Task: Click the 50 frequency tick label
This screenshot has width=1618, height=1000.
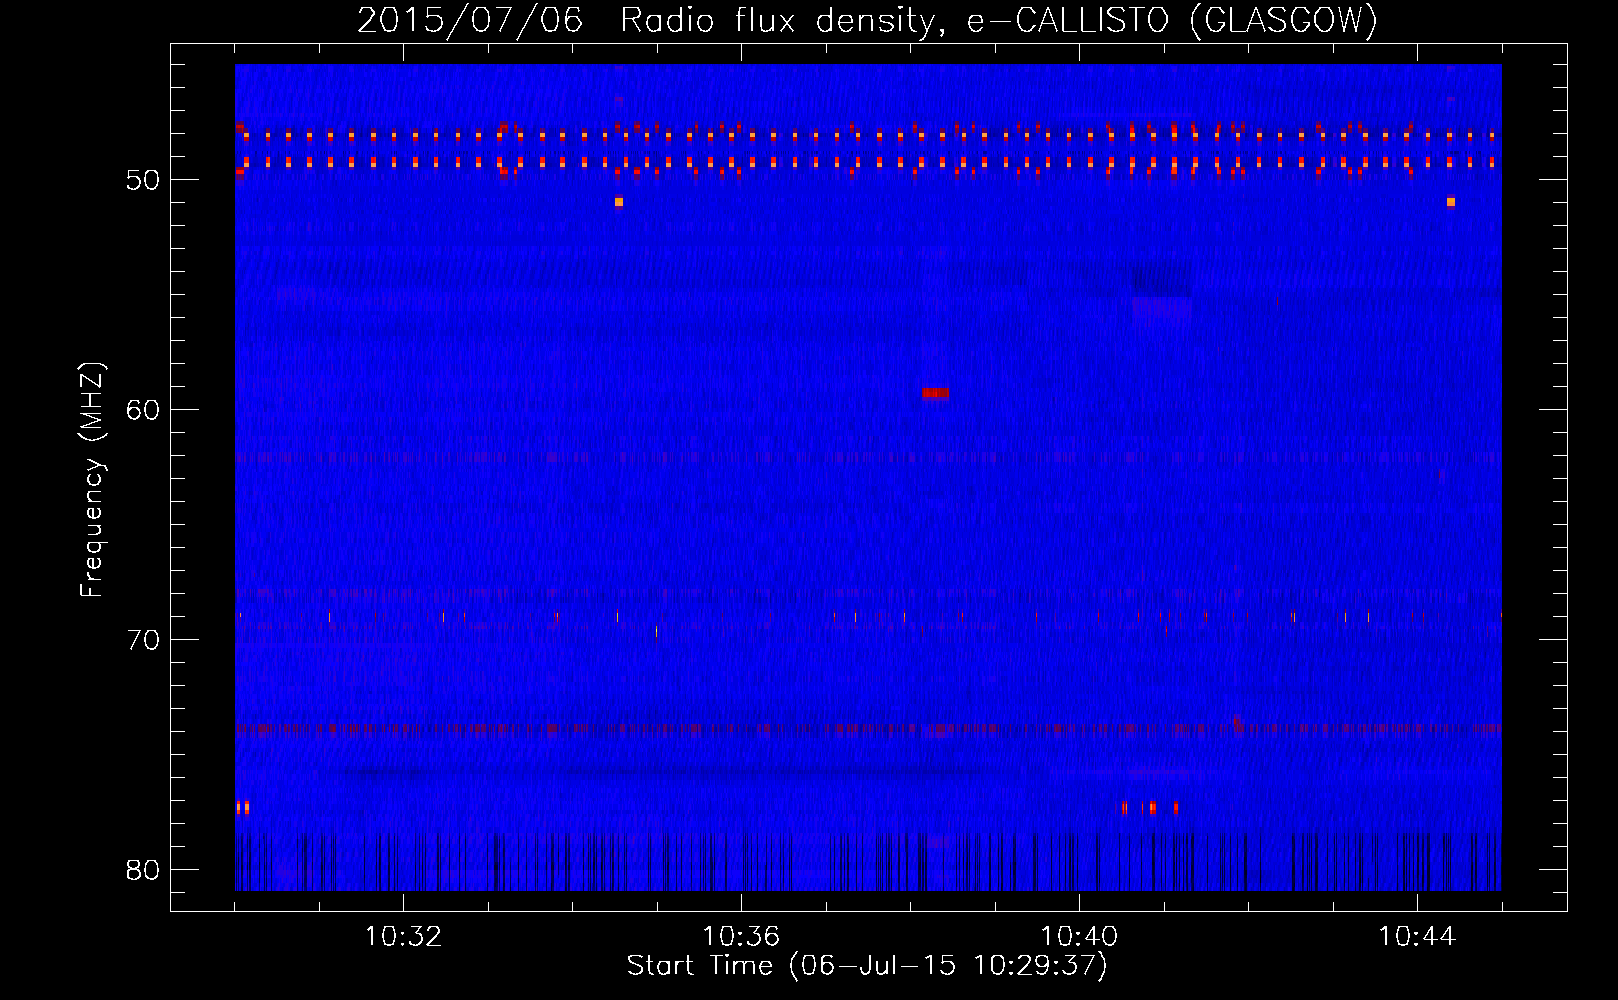Action: pyautogui.click(x=143, y=180)
